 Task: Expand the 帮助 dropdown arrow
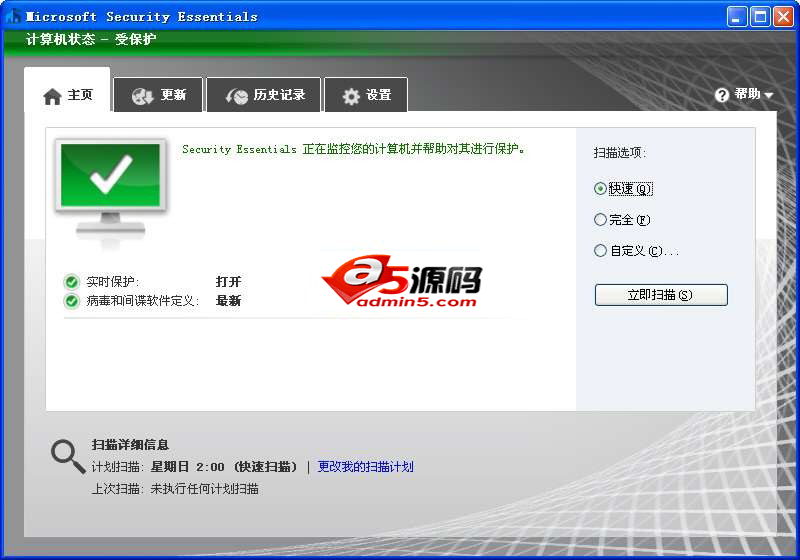(x=768, y=95)
